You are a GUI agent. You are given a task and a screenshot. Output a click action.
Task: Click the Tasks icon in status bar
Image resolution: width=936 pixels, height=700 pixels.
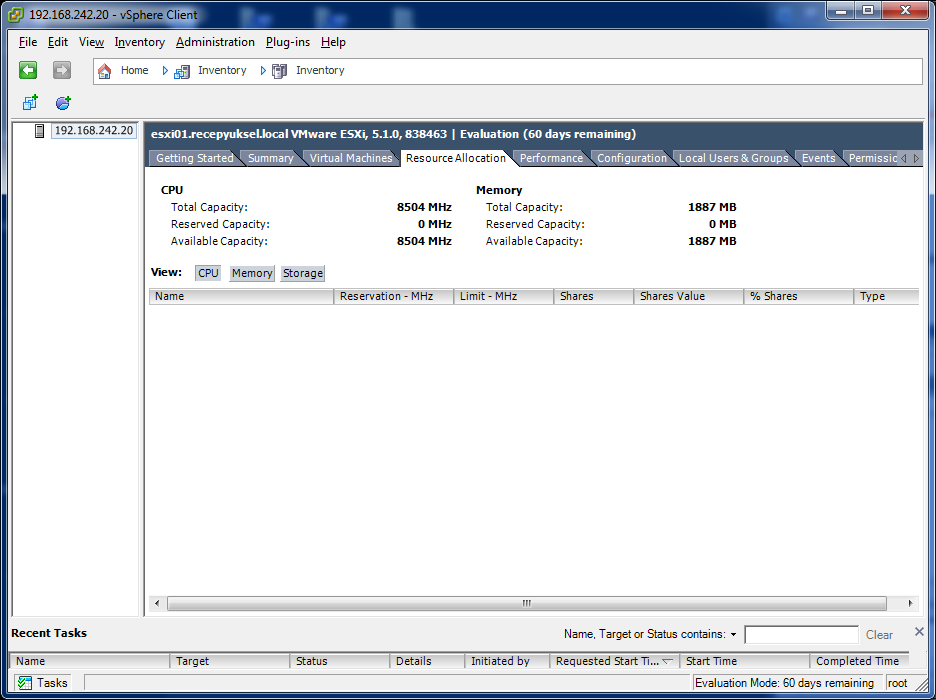coord(24,683)
